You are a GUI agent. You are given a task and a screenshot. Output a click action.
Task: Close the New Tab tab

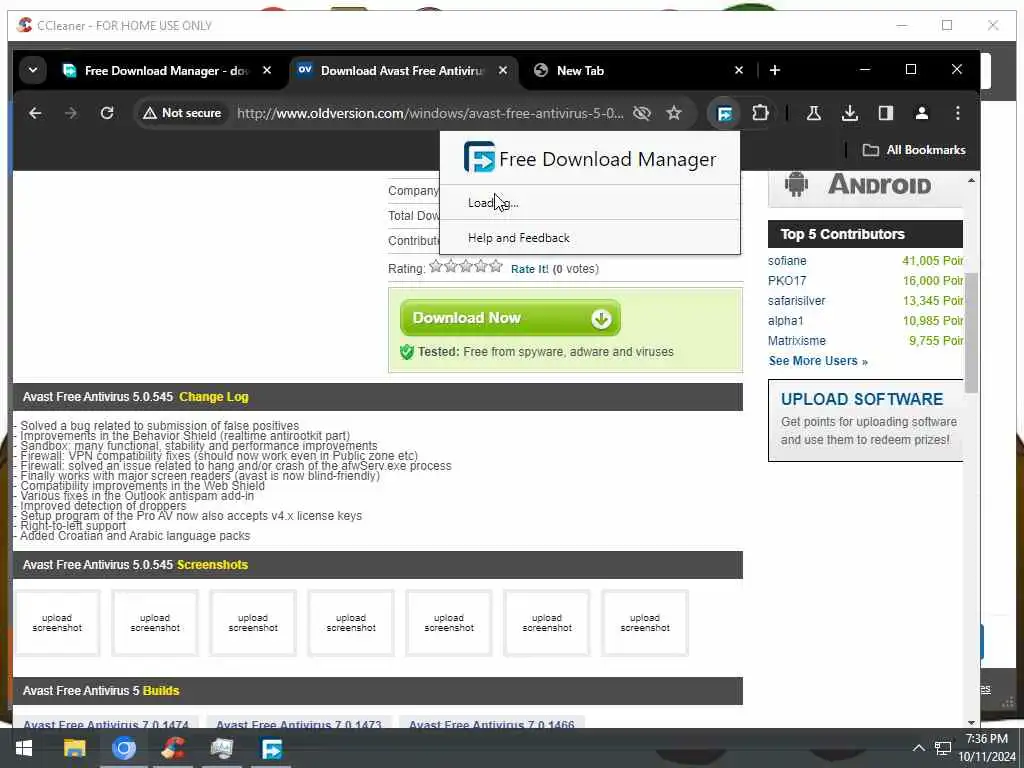click(x=739, y=71)
